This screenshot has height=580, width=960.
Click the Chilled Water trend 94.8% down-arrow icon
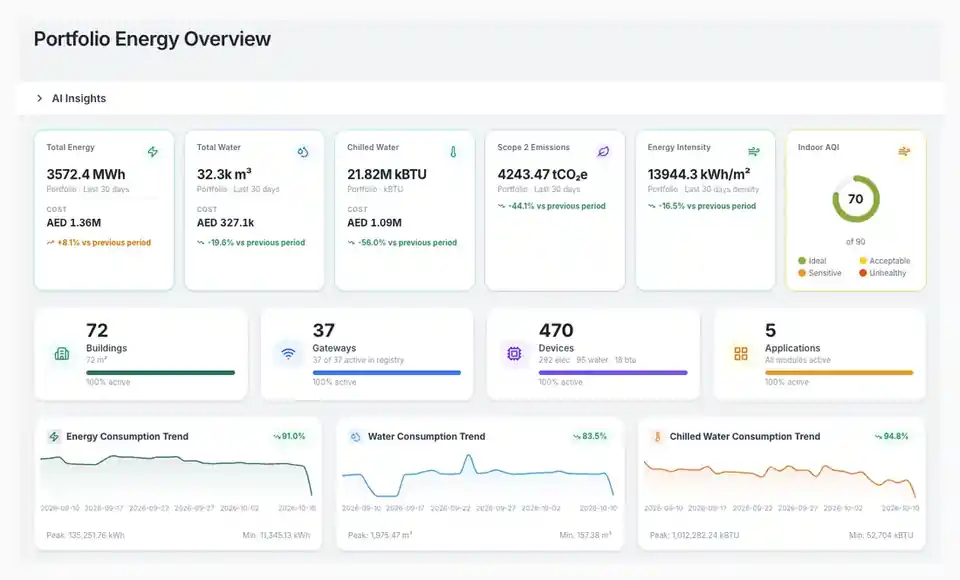879,437
